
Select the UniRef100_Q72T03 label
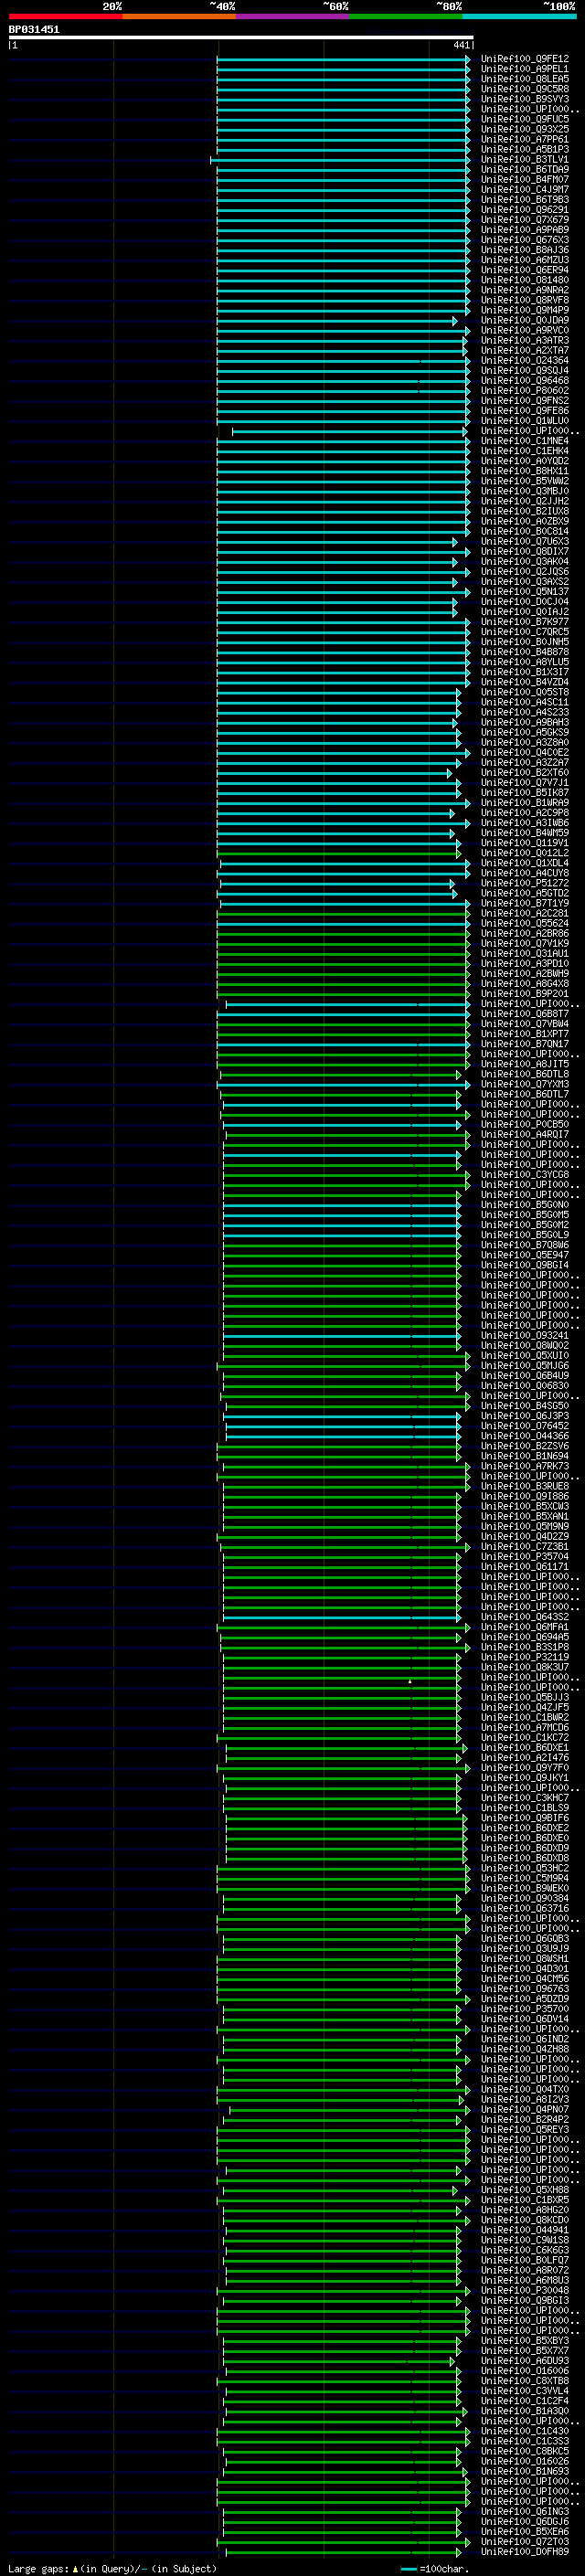[525, 2542]
